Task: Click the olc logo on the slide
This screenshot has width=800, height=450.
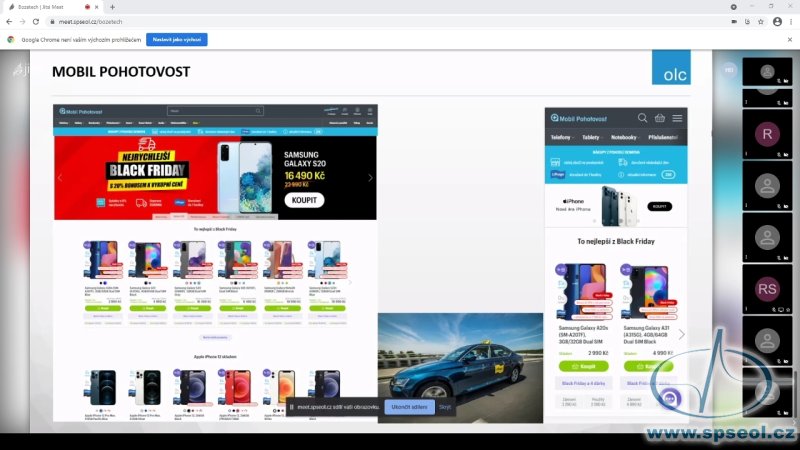Action: point(671,67)
